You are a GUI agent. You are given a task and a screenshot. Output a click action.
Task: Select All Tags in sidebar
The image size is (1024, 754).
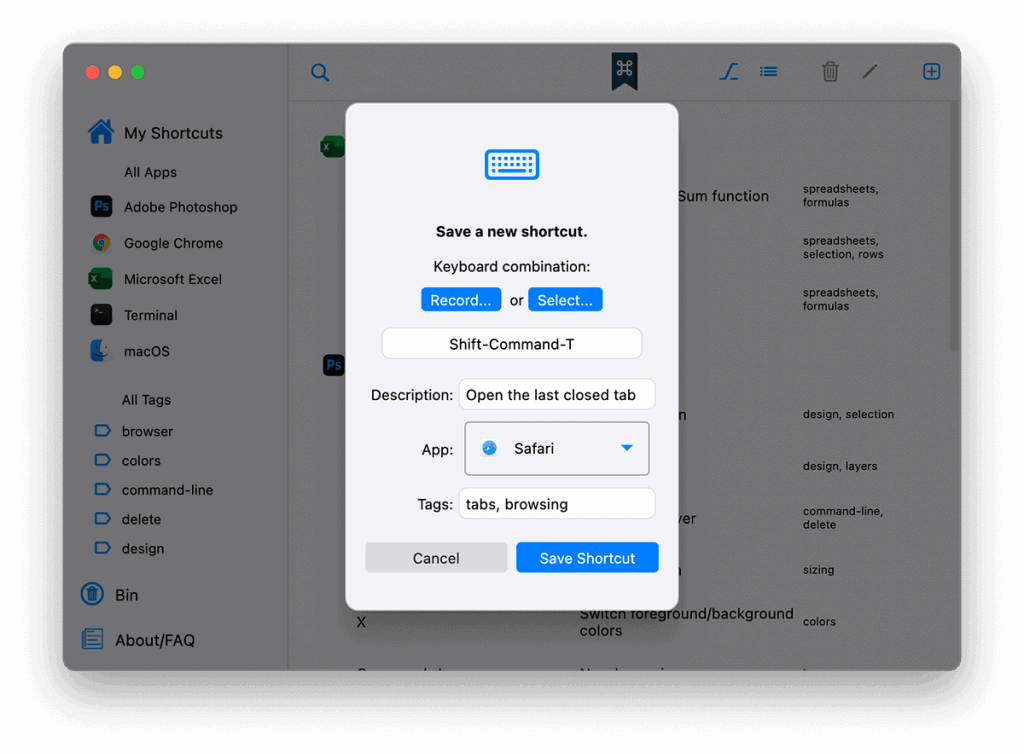coord(146,400)
